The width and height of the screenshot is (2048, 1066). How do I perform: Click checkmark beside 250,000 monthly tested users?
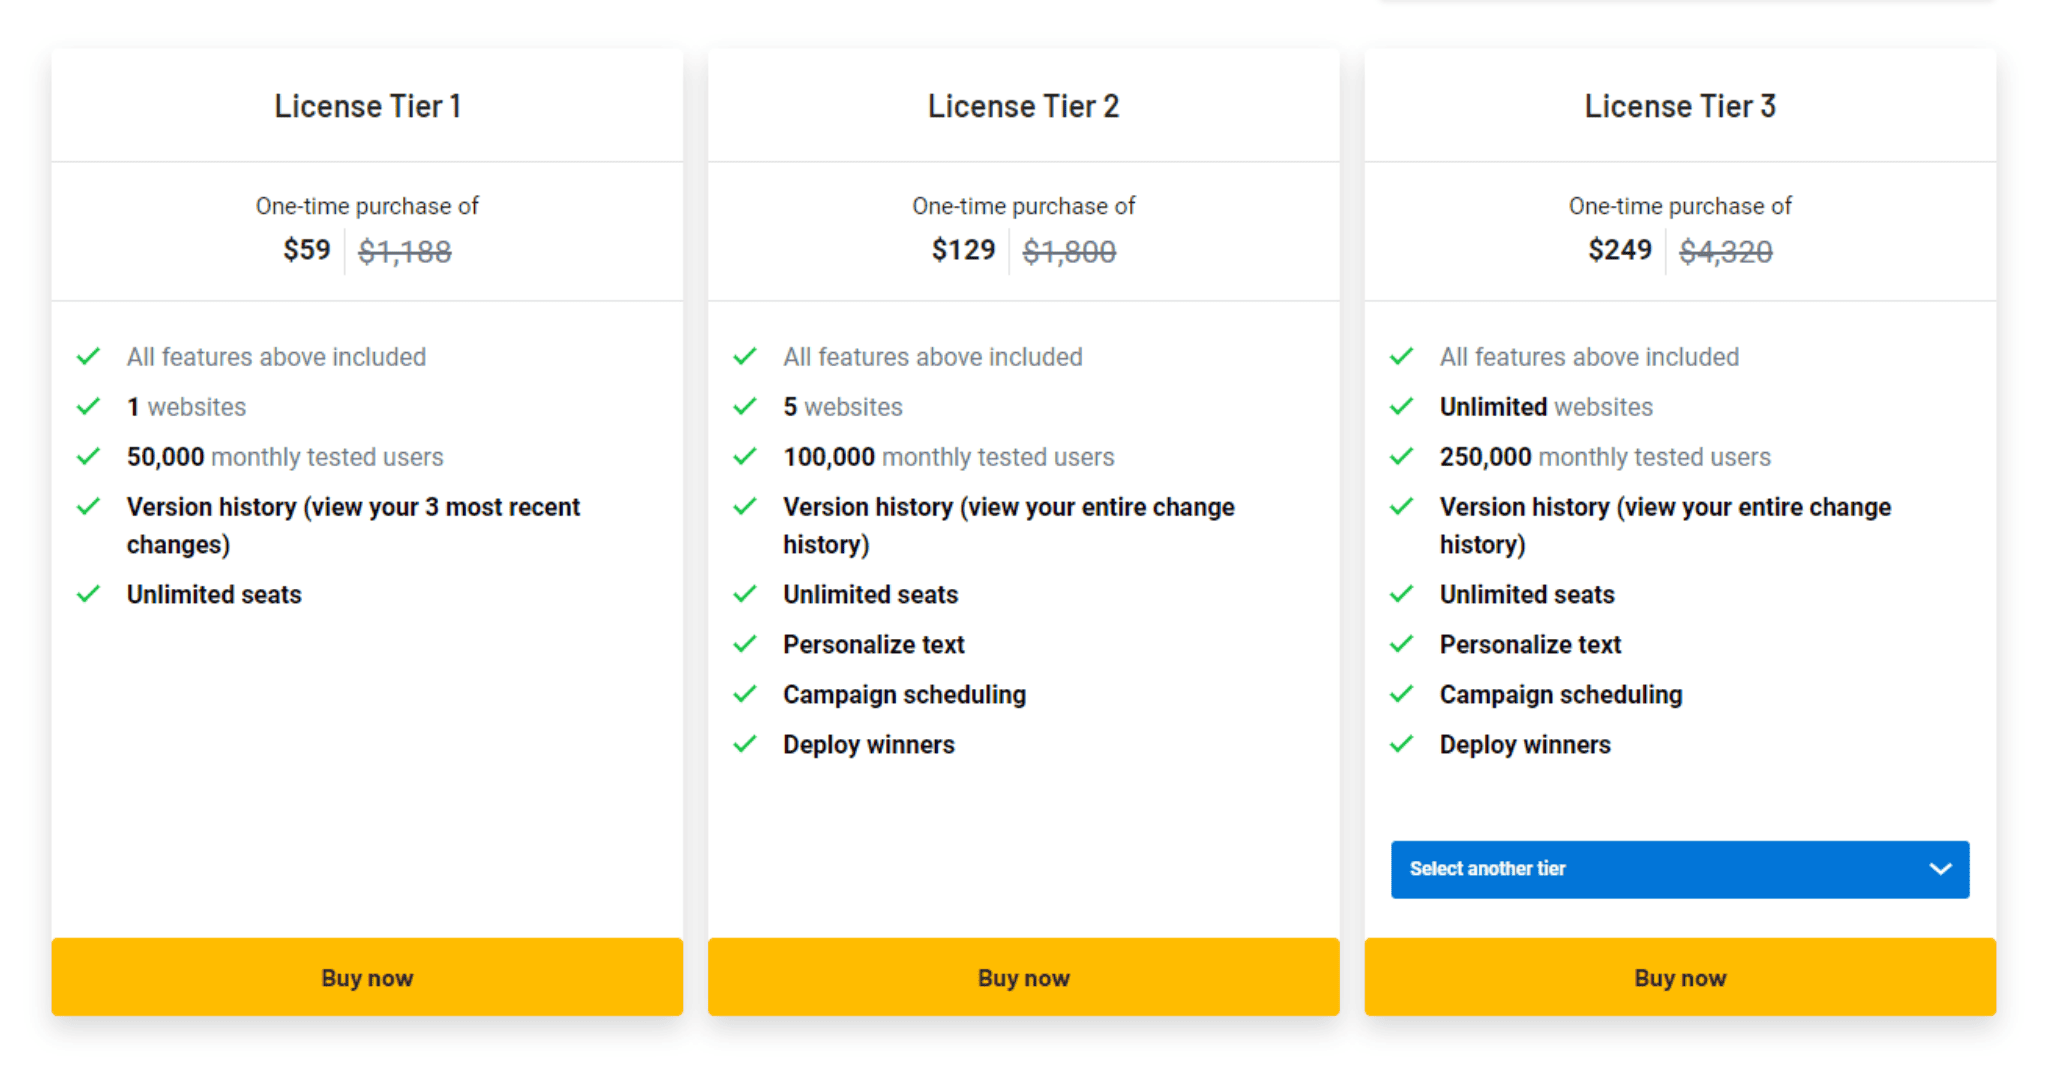1402,456
